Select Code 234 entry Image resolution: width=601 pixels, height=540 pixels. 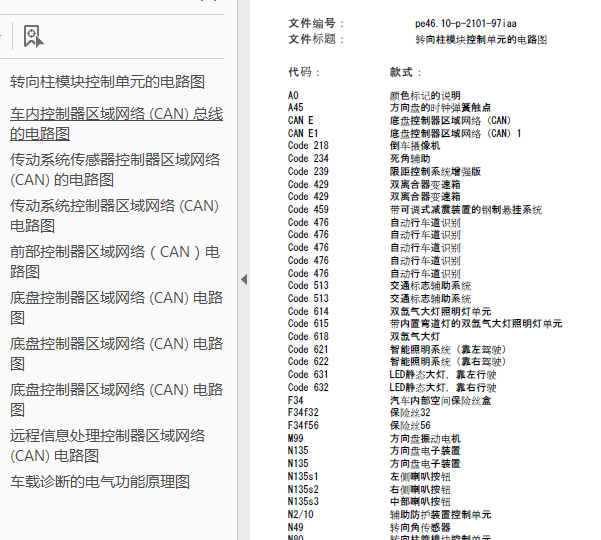[308, 159]
